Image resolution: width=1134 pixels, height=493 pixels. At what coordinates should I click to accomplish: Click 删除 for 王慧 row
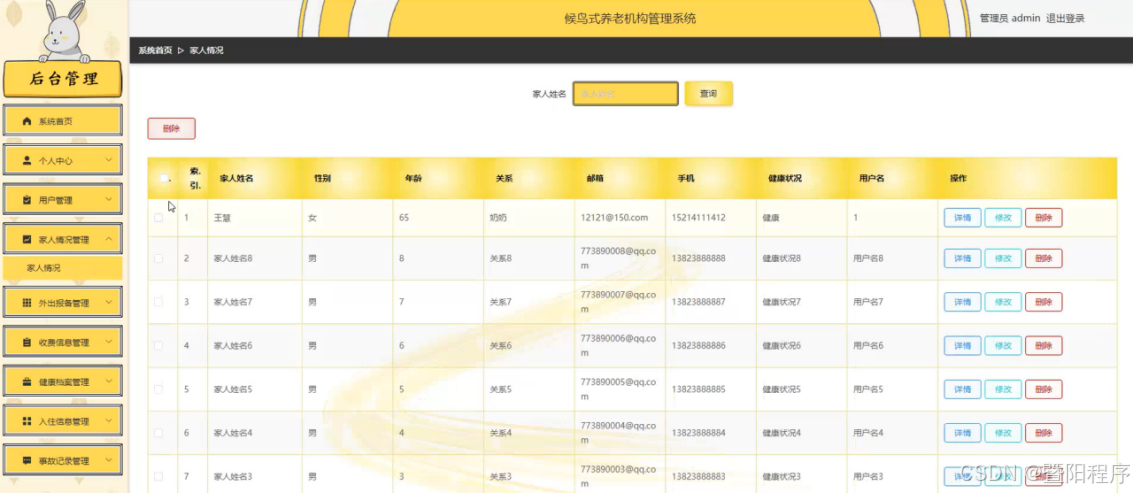pos(1044,218)
